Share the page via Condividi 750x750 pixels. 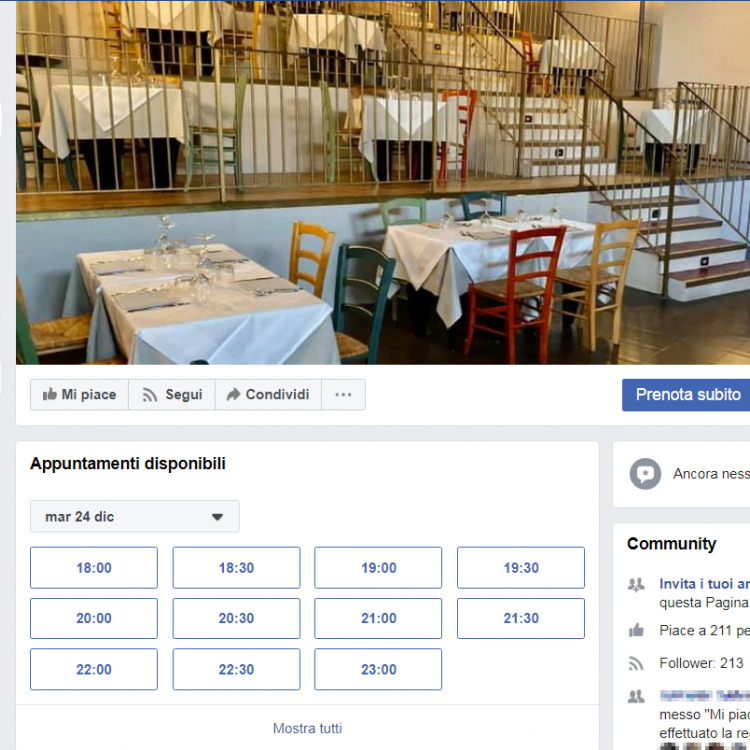(x=268, y=395)
